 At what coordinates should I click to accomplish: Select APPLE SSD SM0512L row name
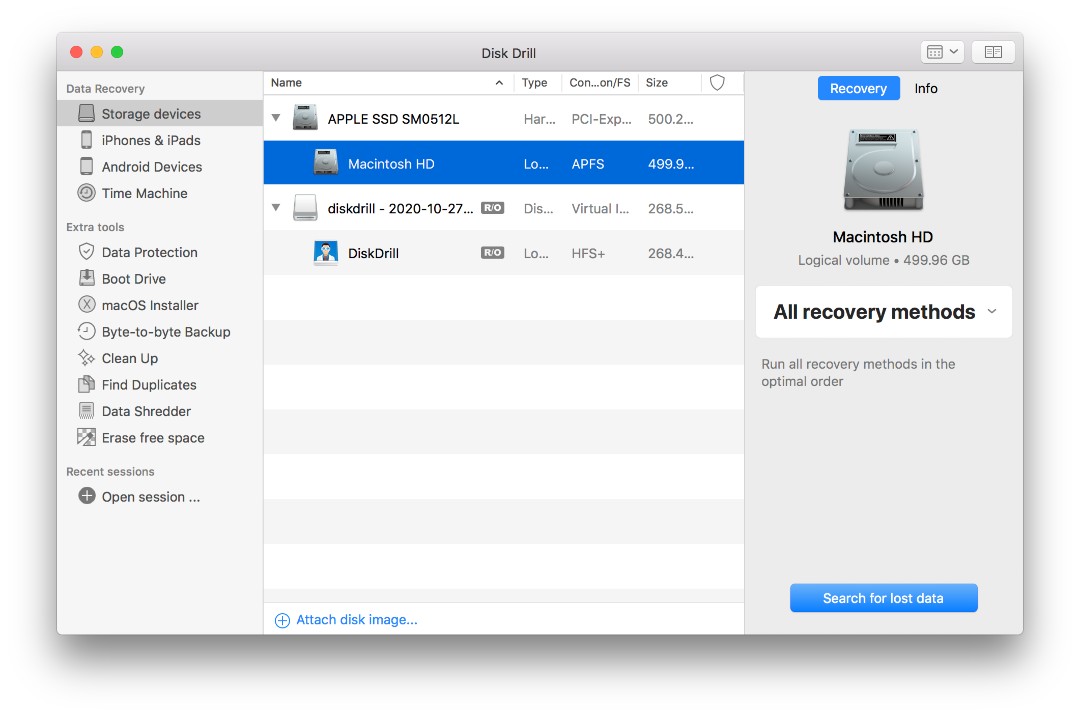(393, 119)
